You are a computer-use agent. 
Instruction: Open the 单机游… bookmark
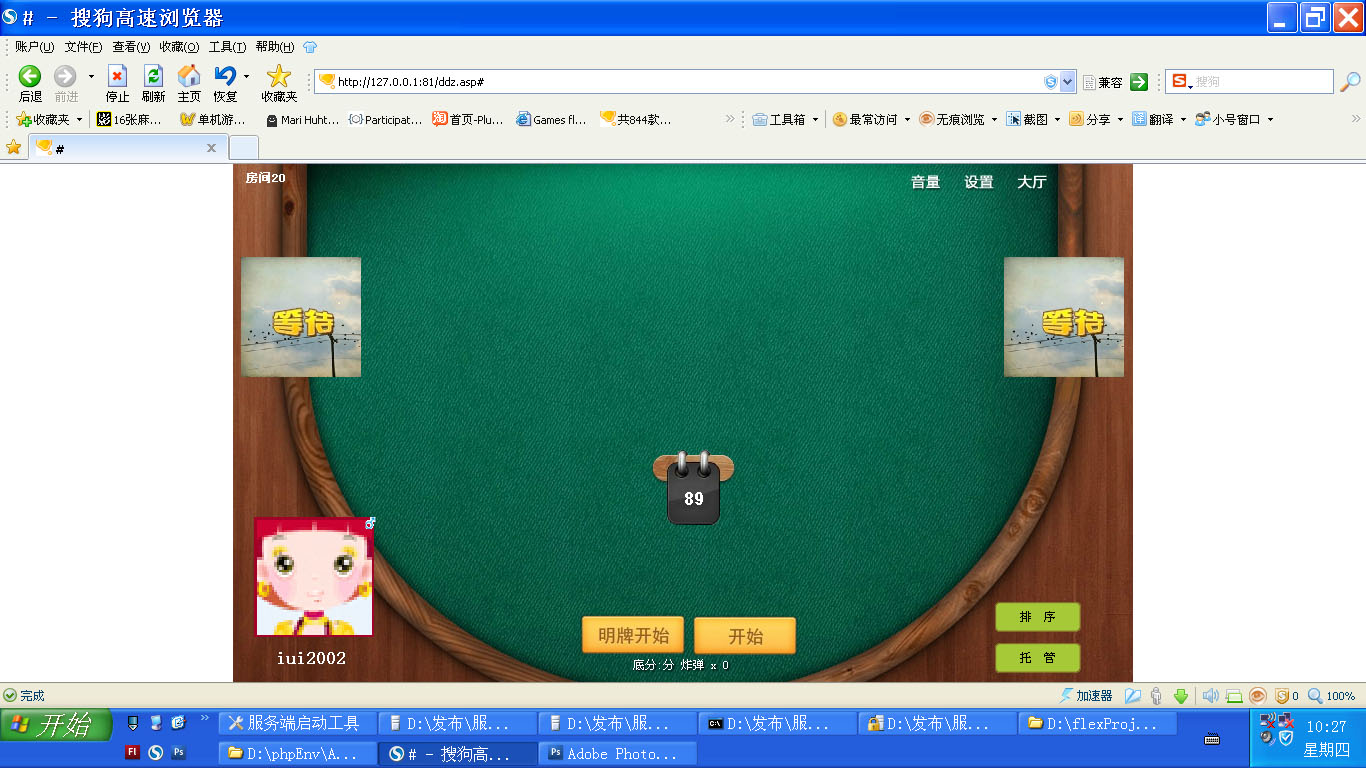tap(213, 119)
